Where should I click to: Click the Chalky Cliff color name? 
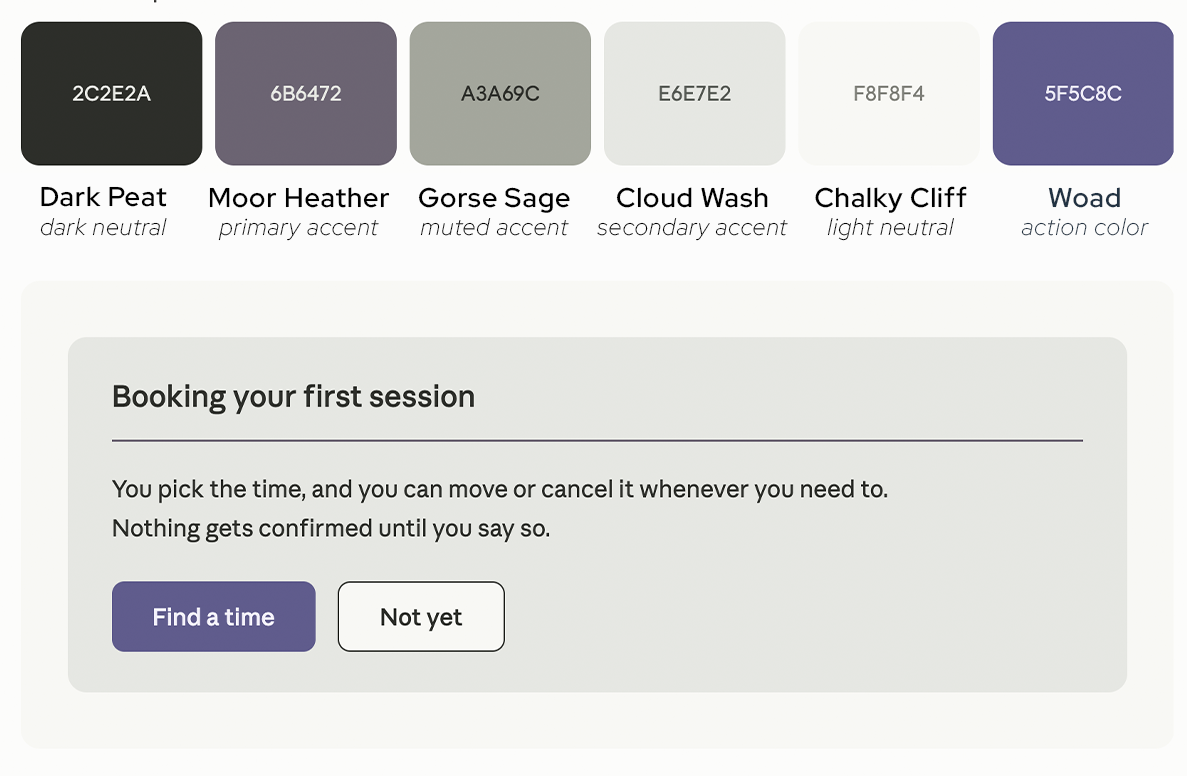(x=890, y=198)
